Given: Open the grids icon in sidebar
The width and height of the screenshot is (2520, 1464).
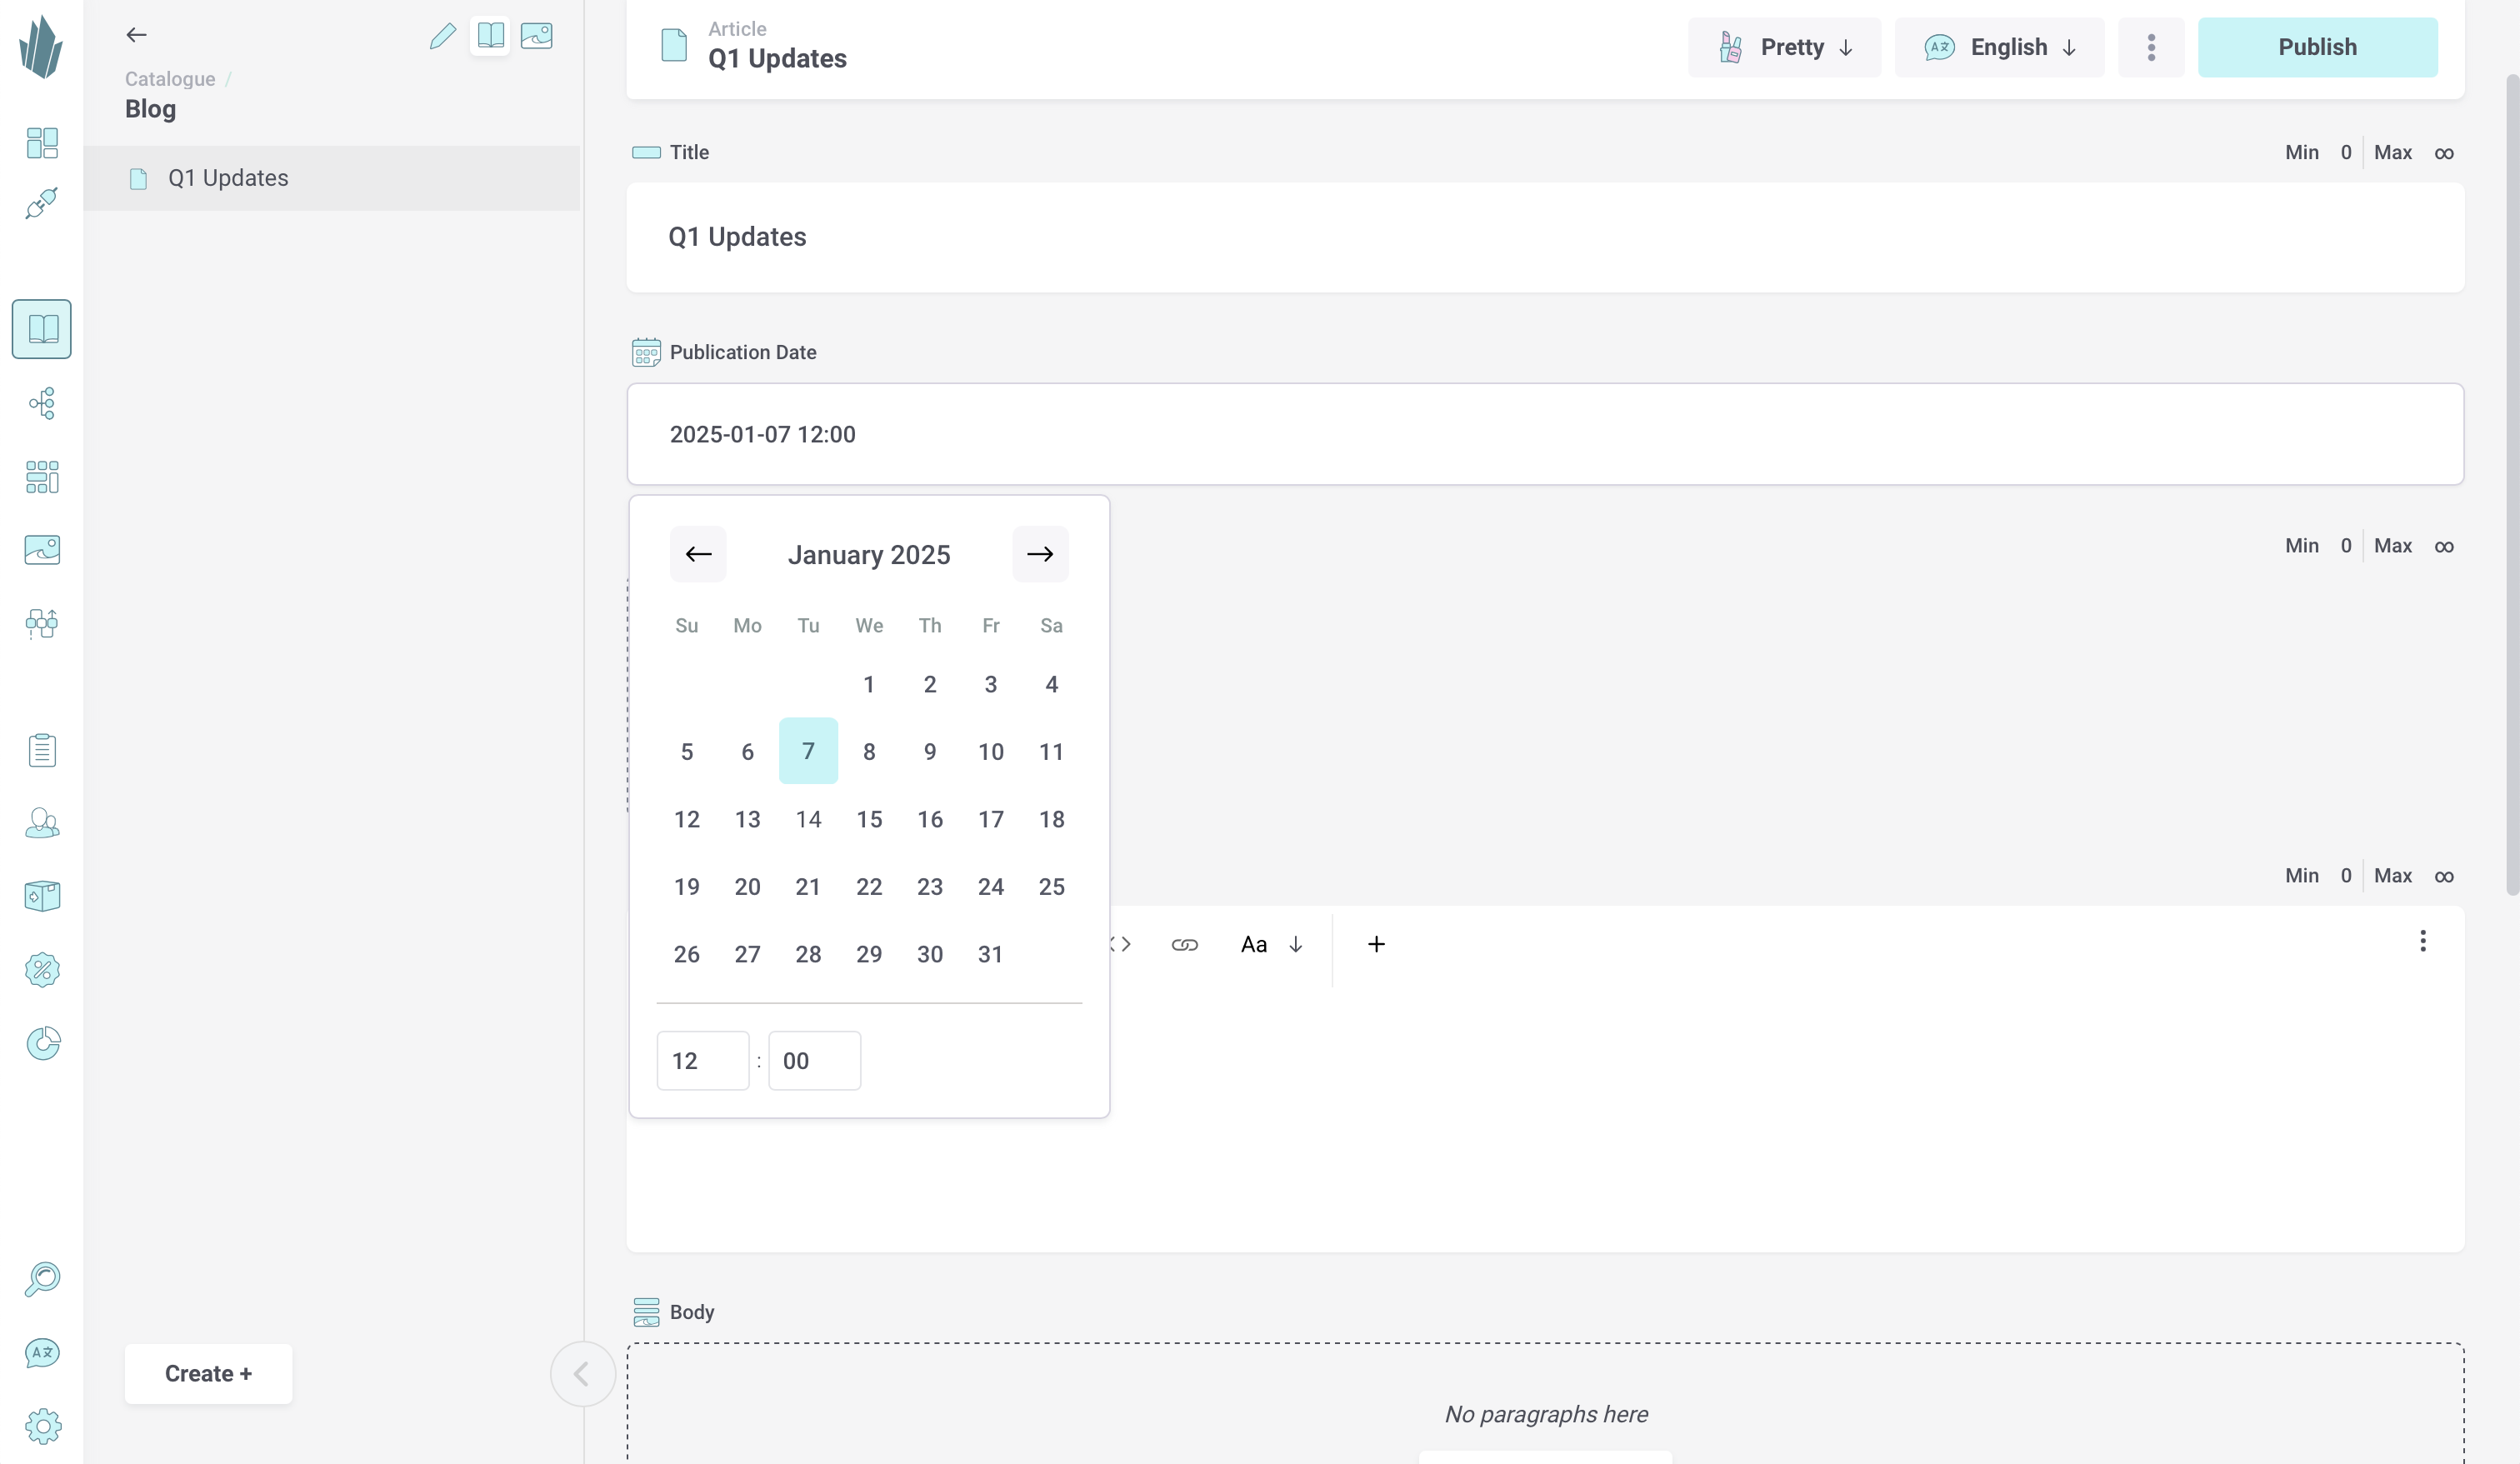Looking at the screenshot, I should (x=42, y=477).
